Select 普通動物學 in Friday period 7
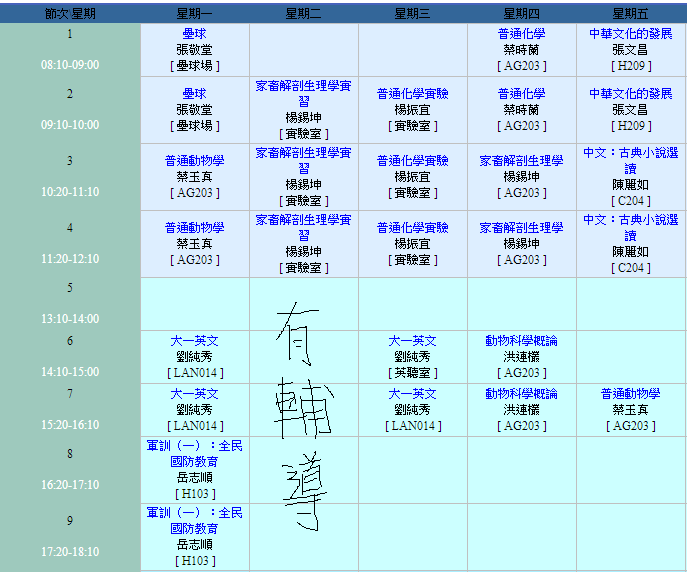 630,394
